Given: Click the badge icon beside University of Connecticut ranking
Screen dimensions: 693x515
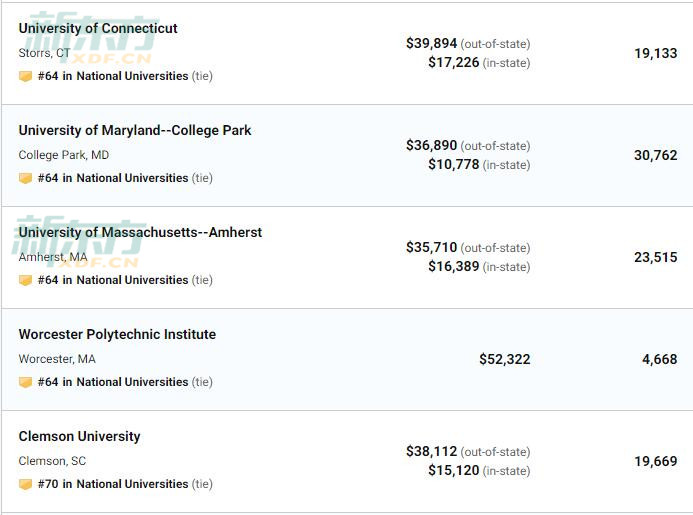Looking at the screenshot, I should point(25,76).
